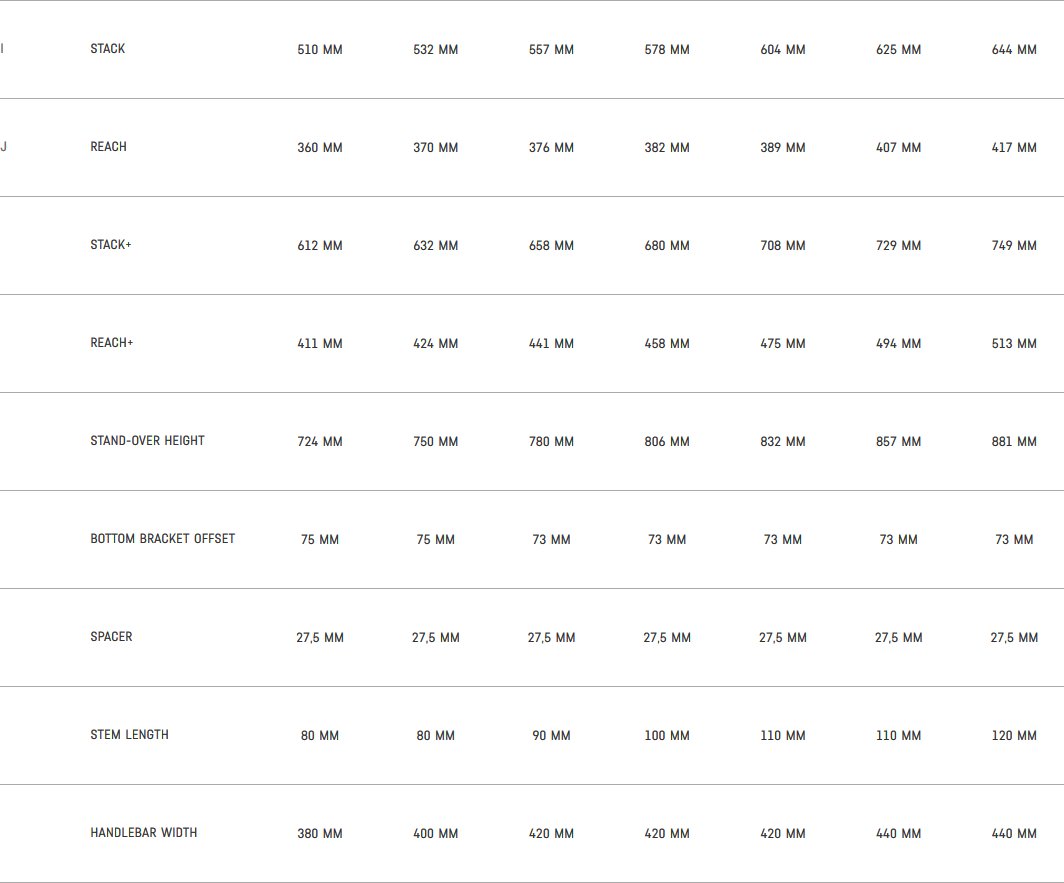Screen dimensions: 1064x883
Task: Select the 458 MM Reach+ value
Action: pyautogui.click(x=667, y=344)
